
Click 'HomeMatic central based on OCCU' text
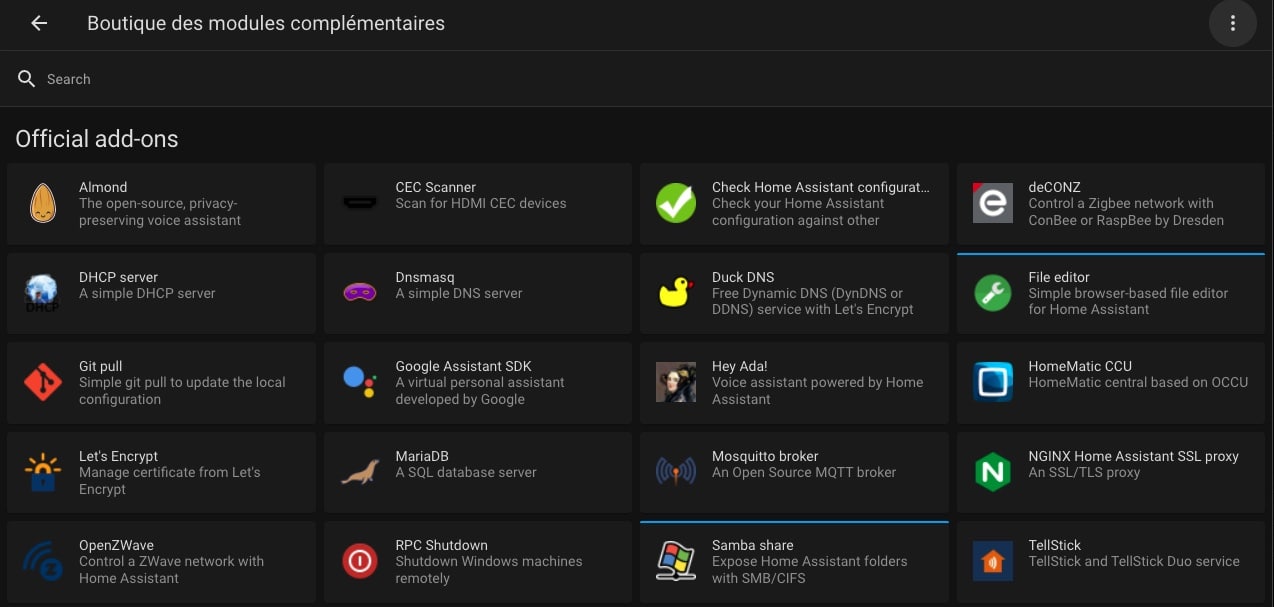[x=1138, y=382]
